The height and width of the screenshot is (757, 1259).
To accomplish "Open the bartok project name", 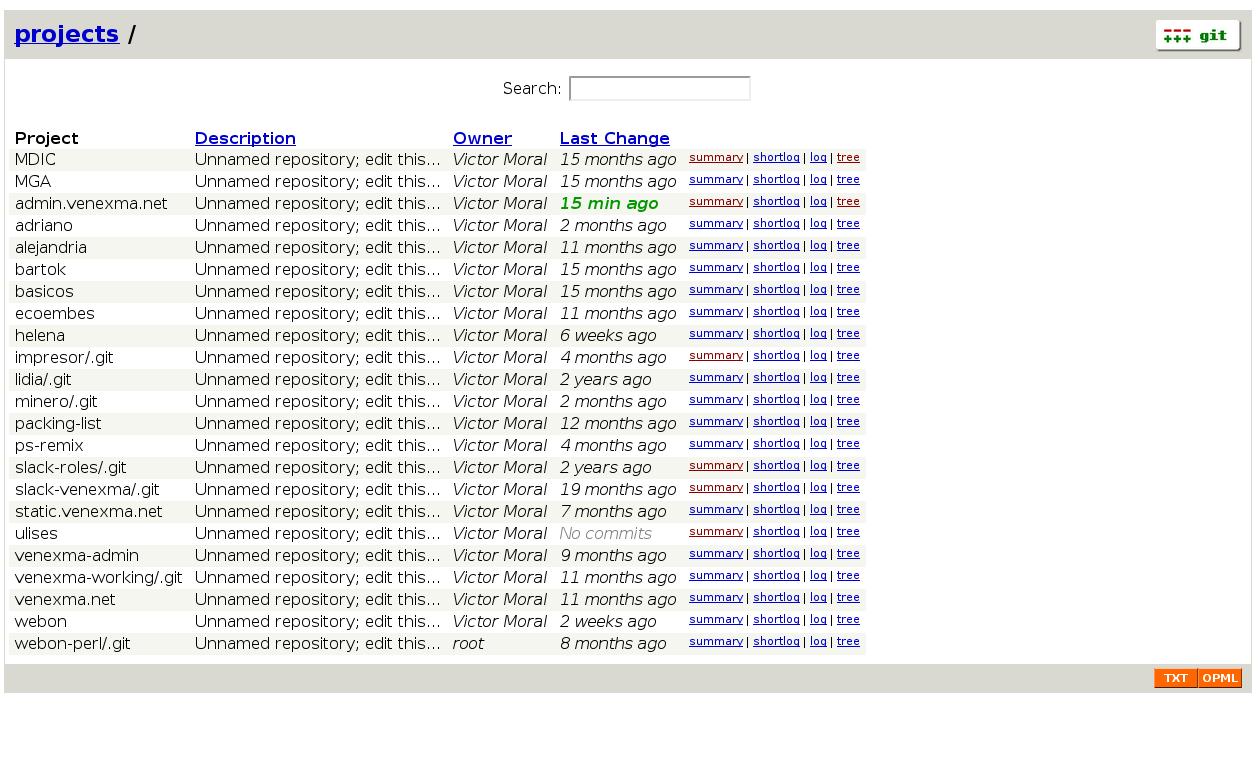I will coord(40,270).
